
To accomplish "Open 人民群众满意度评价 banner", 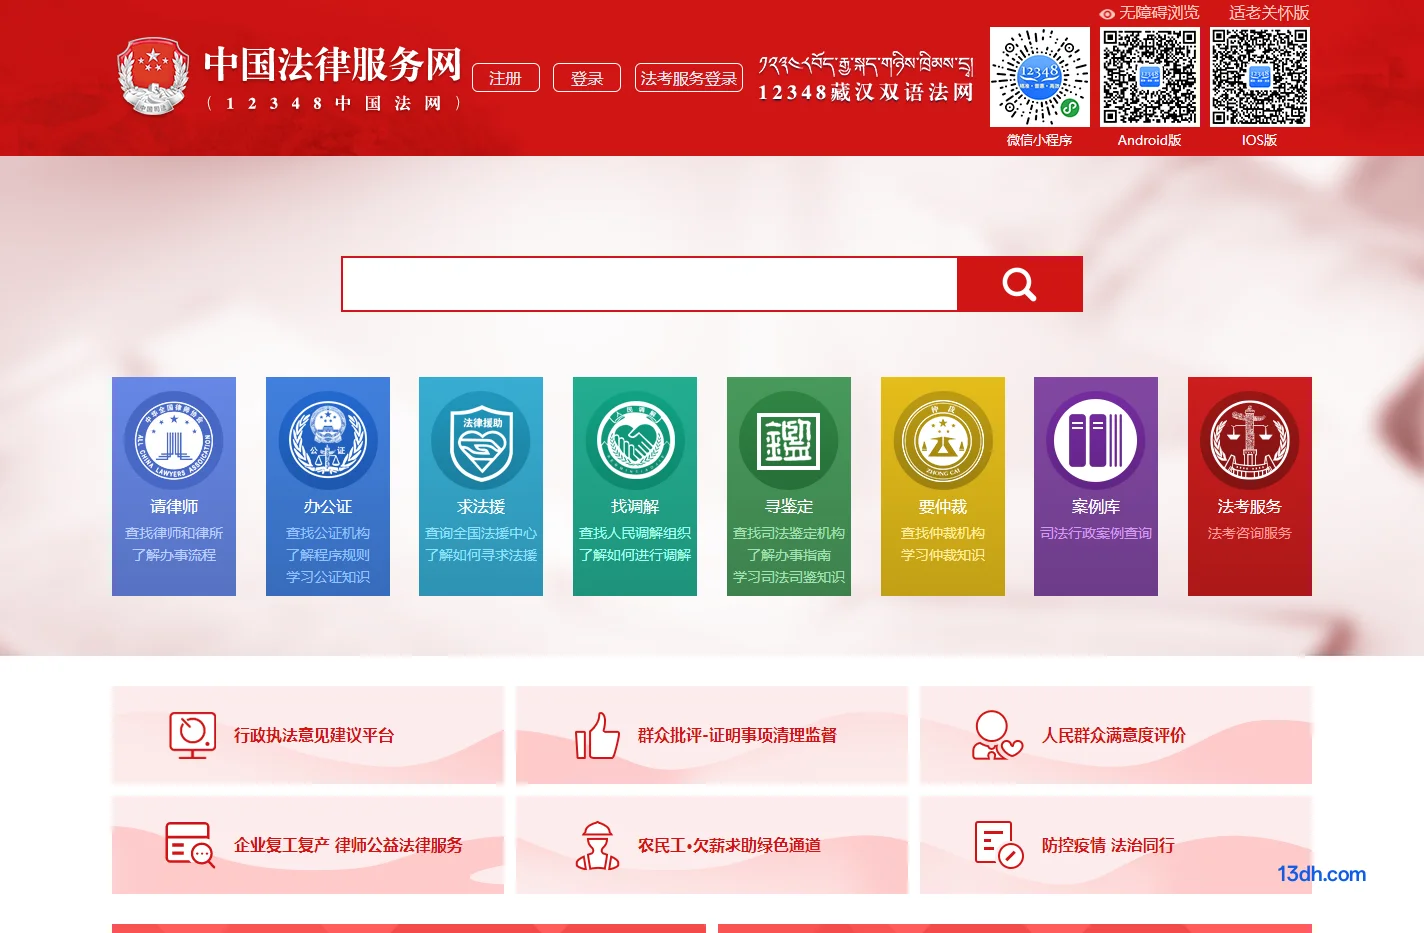I will [1116, 735].
